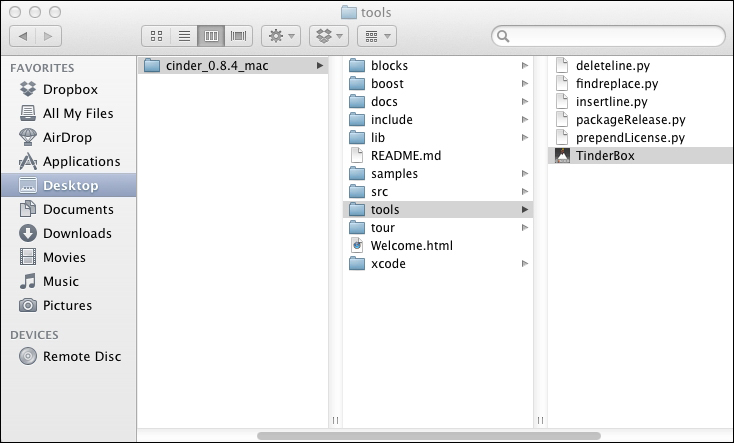
Task: Select findreplace.py file
Action: coord(640,83)
